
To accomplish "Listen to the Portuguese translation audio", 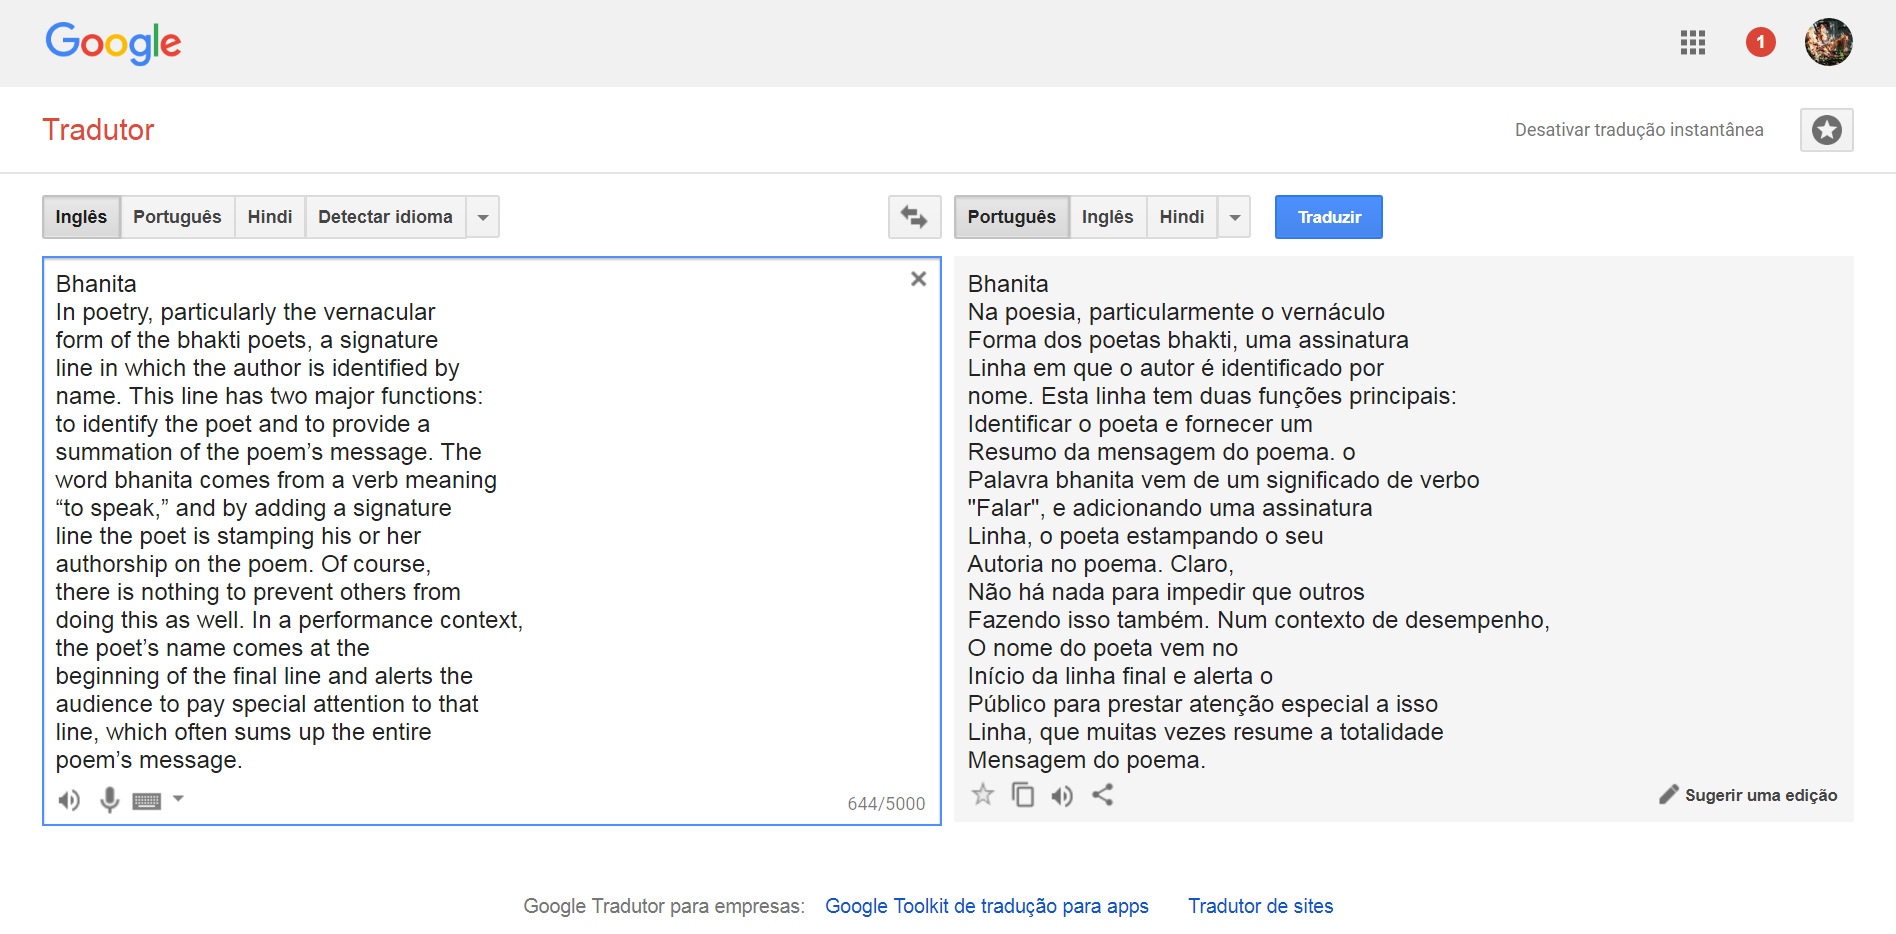I will [1062, 795].
